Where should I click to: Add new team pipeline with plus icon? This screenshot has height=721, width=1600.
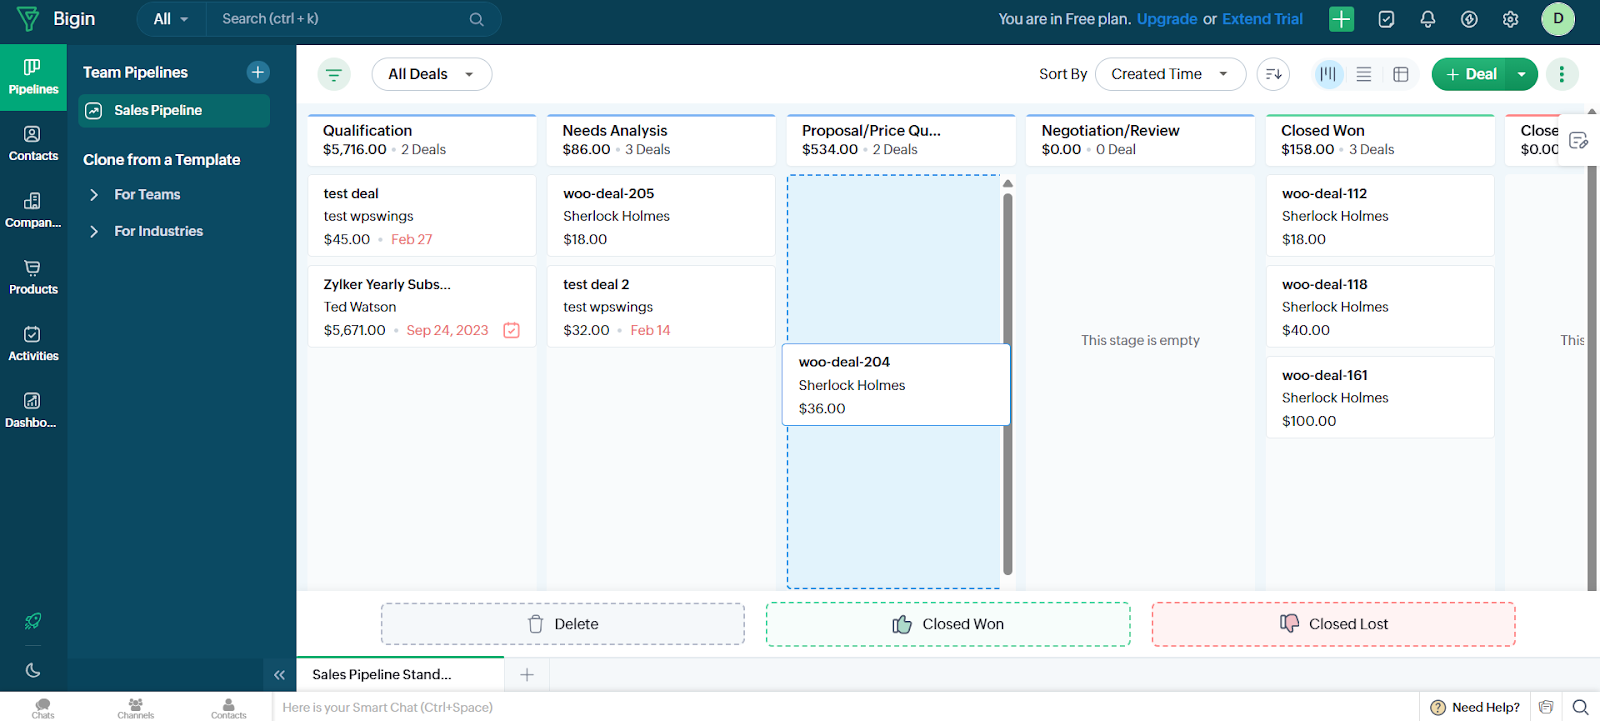point(258,72)
